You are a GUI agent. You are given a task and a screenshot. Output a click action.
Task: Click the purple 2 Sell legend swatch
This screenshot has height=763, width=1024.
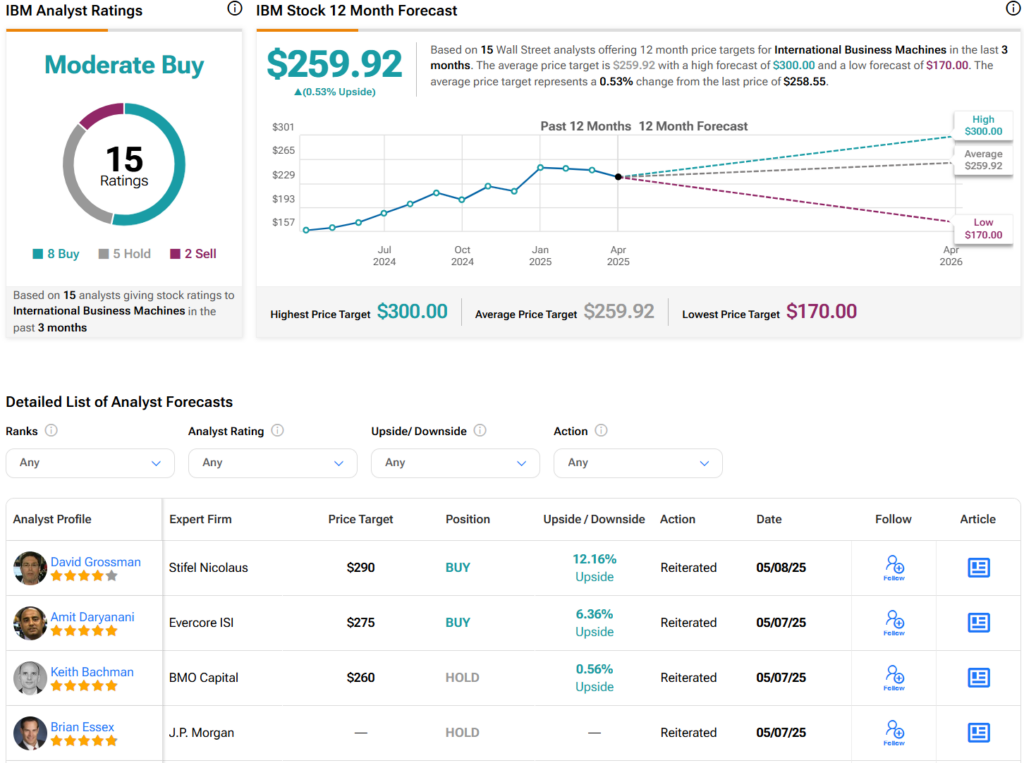(175, 253)
